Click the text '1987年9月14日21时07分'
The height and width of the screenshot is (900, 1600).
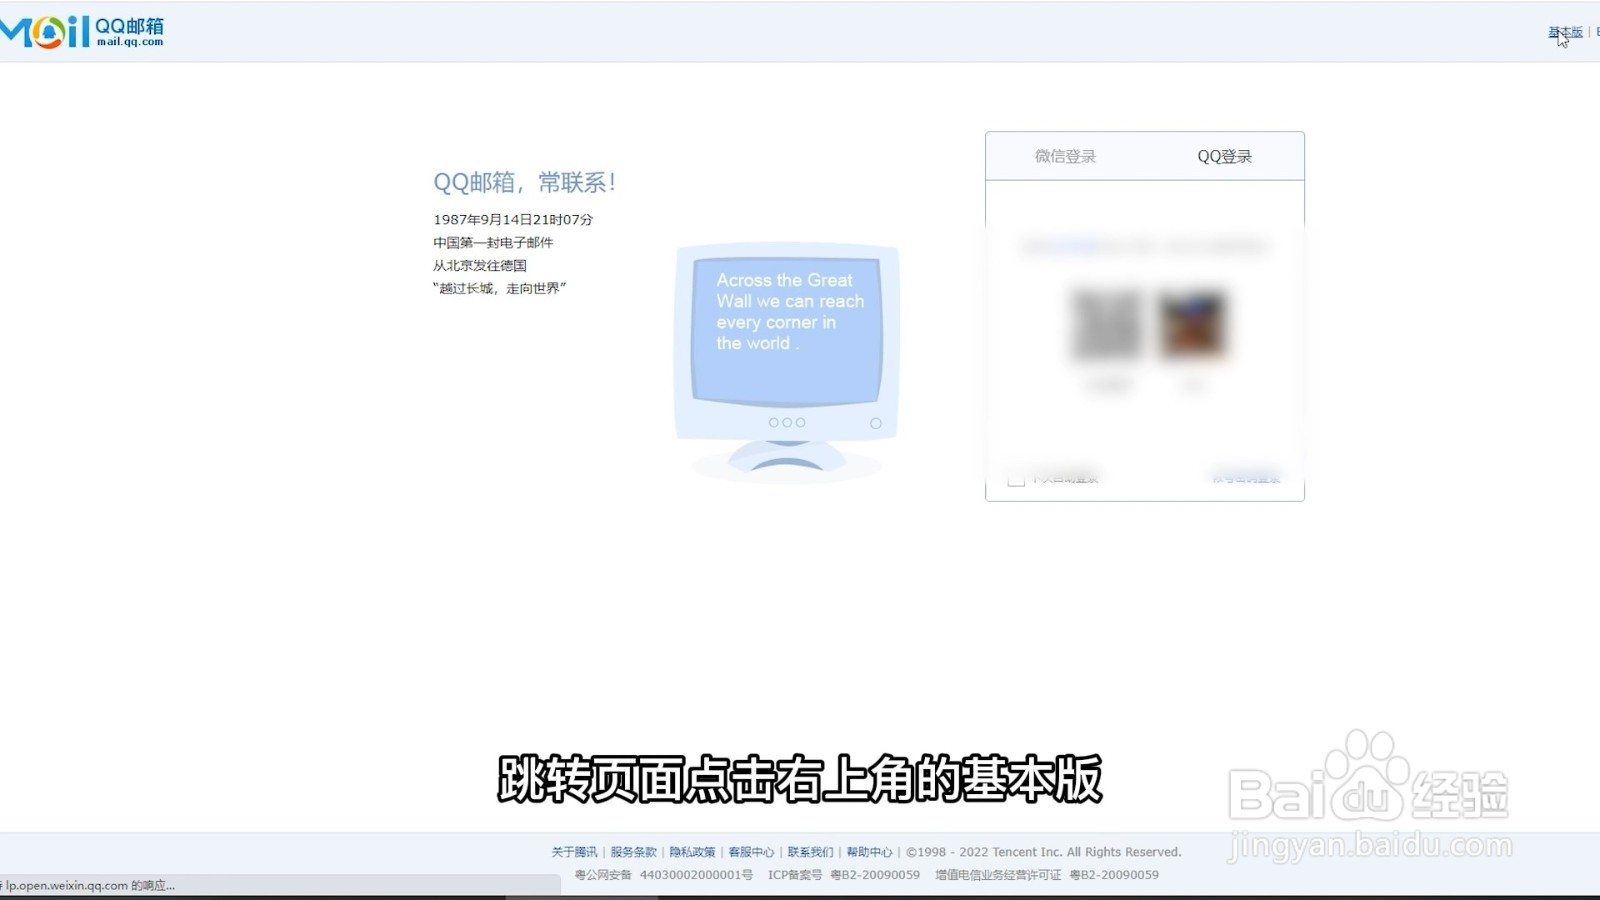(x=513, y=219)
